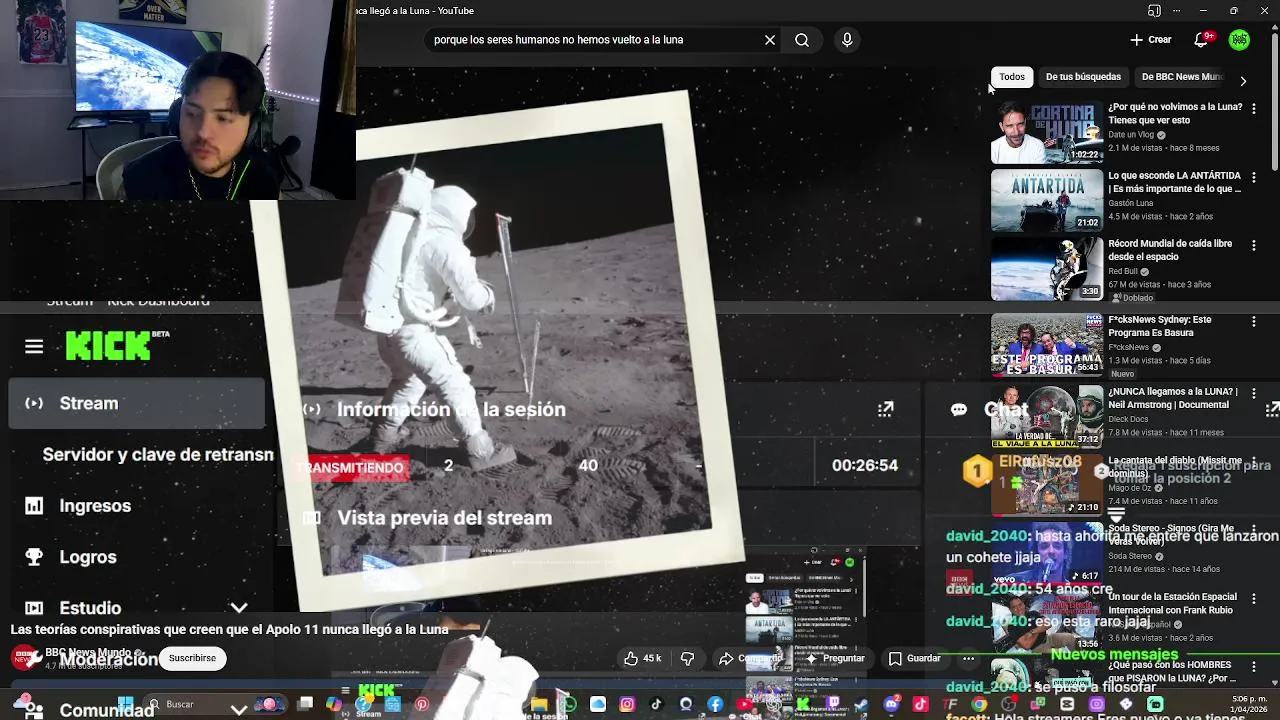Open Instagram from the taskbar
Viewport: 1280px width, 720px height.
(x=627, y=705)
